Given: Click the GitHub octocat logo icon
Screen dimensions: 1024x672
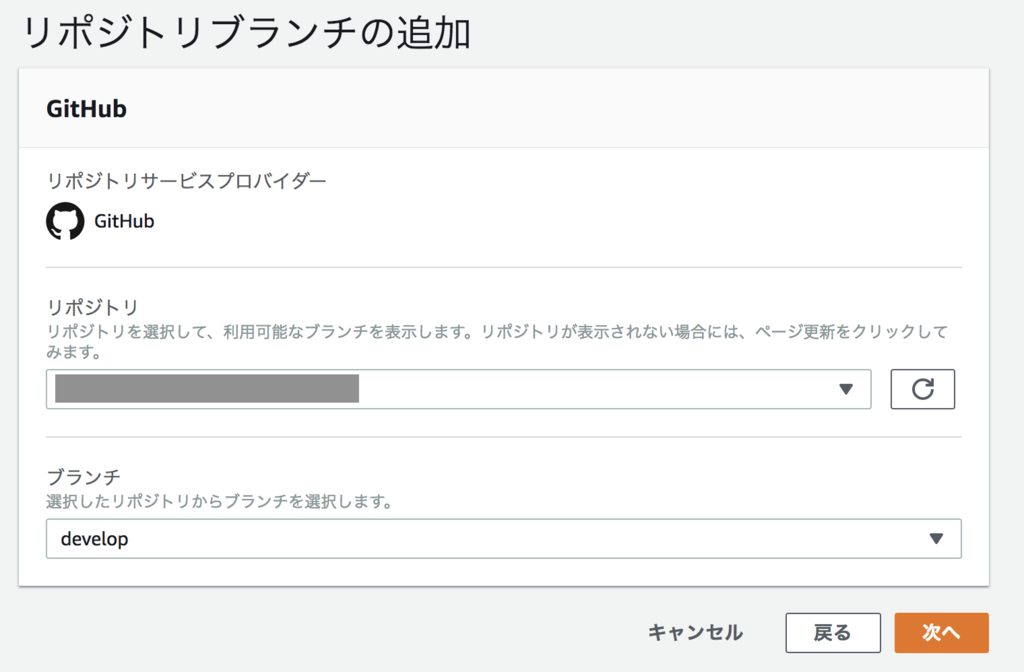Looking at the screenshot, I should (x=65, y=221).
